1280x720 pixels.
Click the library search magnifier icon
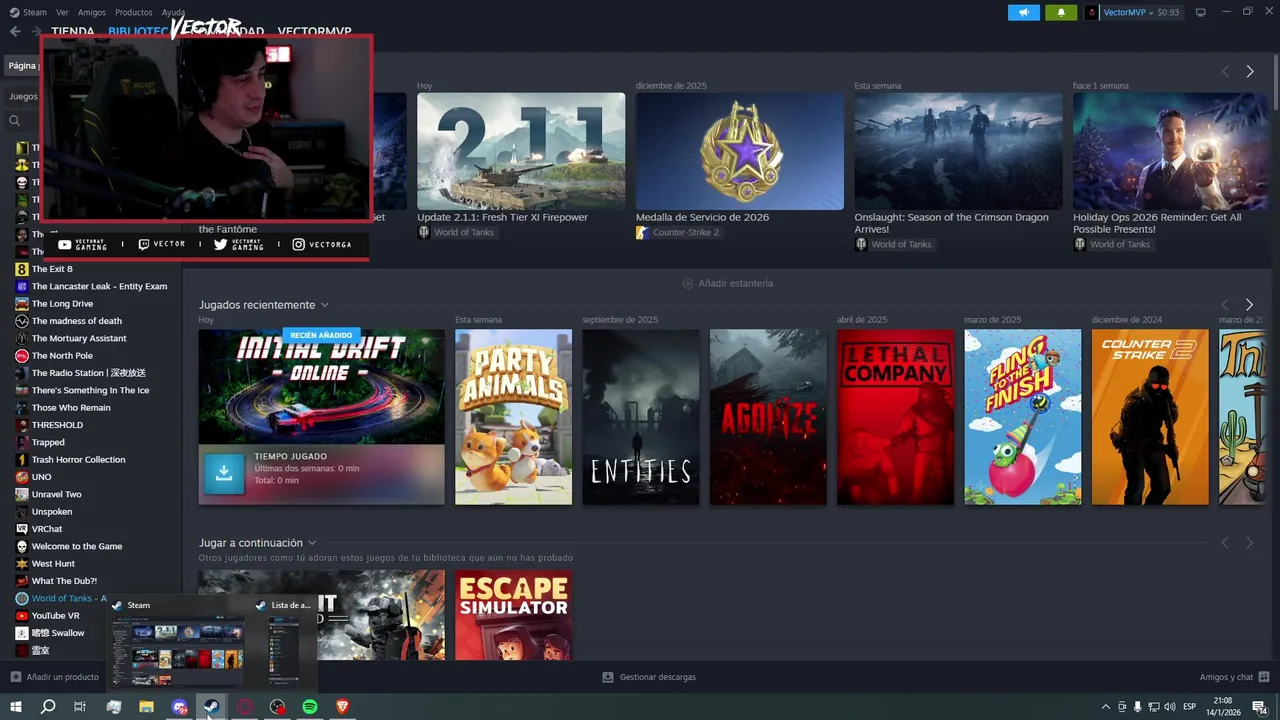coord(15,121)
